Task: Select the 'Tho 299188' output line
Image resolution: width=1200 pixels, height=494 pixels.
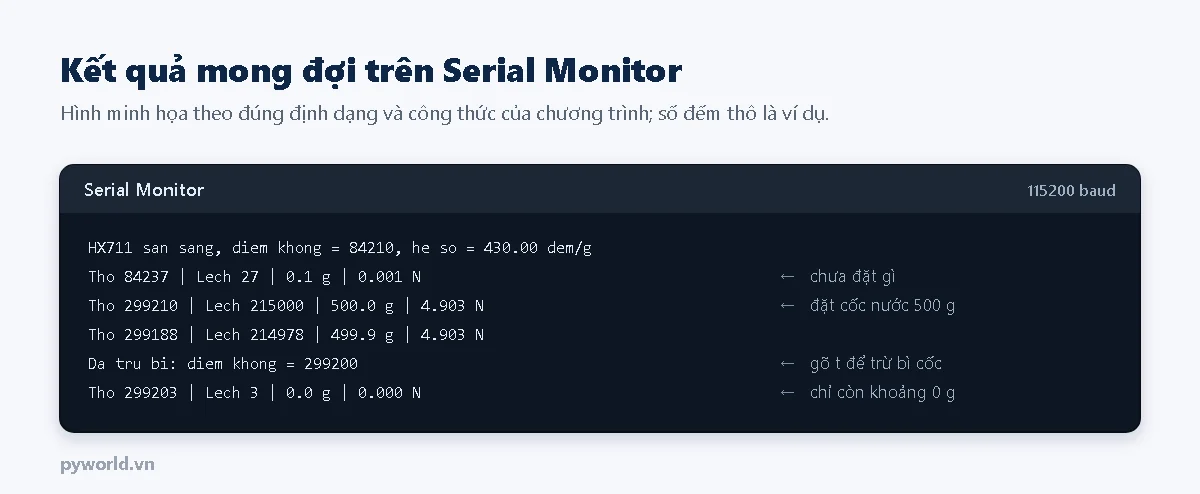Action: (x=286, y=334)
